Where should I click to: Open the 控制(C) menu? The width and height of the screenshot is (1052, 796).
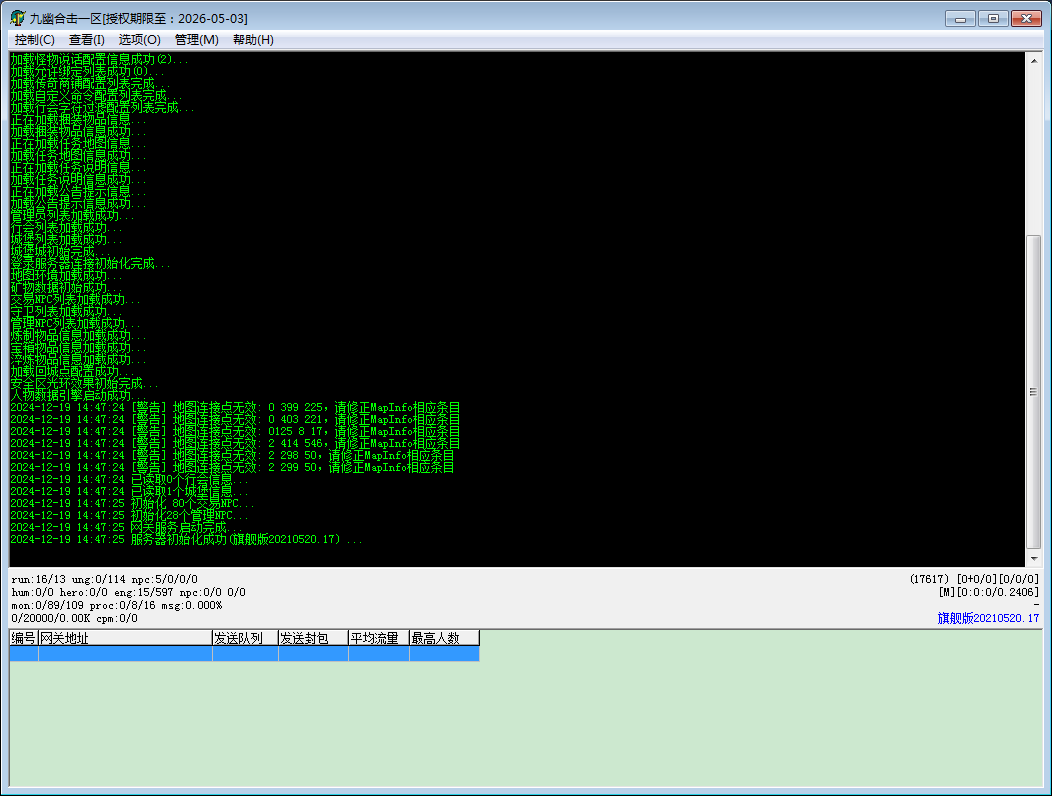[x=34, y=40]
